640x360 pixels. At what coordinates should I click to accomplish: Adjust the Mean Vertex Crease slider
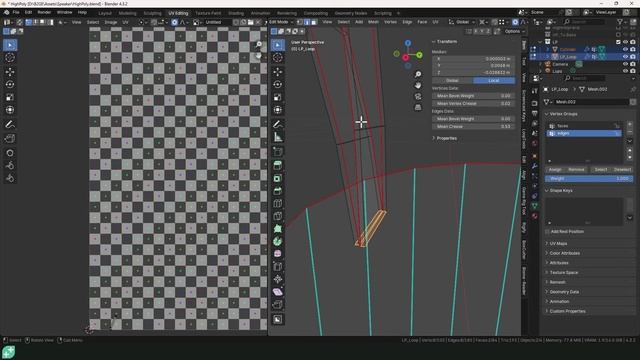[473, 104]
